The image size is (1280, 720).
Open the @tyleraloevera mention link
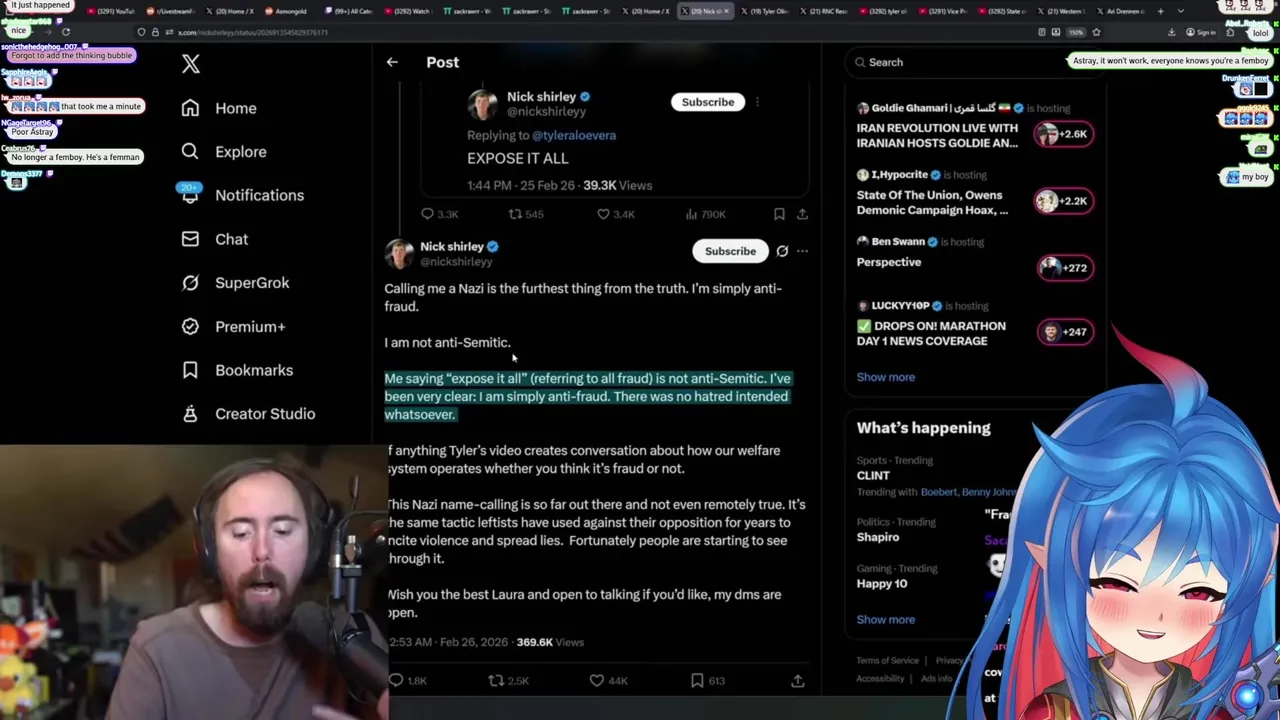(574, 135)
